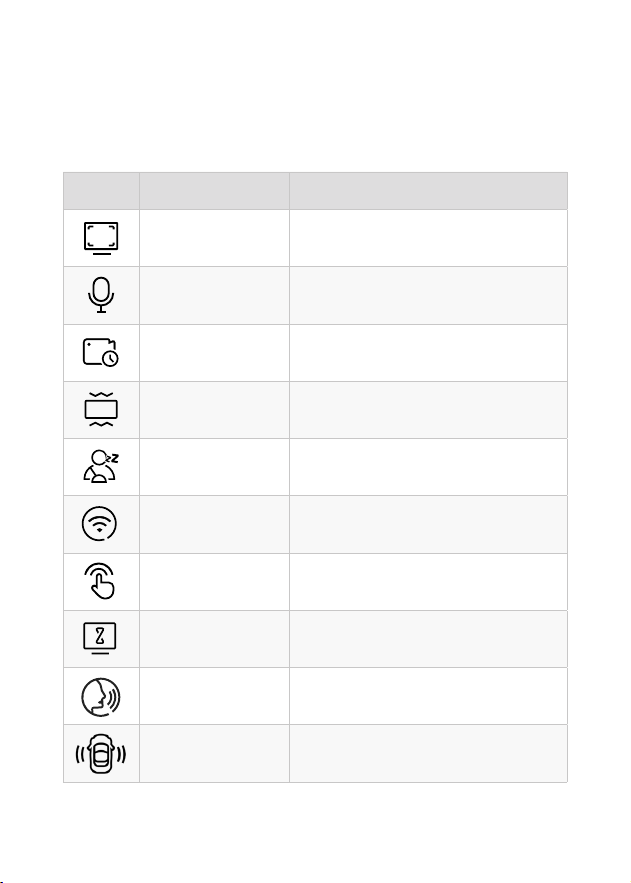Select the circled Wi-Fi signal icon
Image resolution: width=631 pixels, height=883 pixels.
click(100, 524)
